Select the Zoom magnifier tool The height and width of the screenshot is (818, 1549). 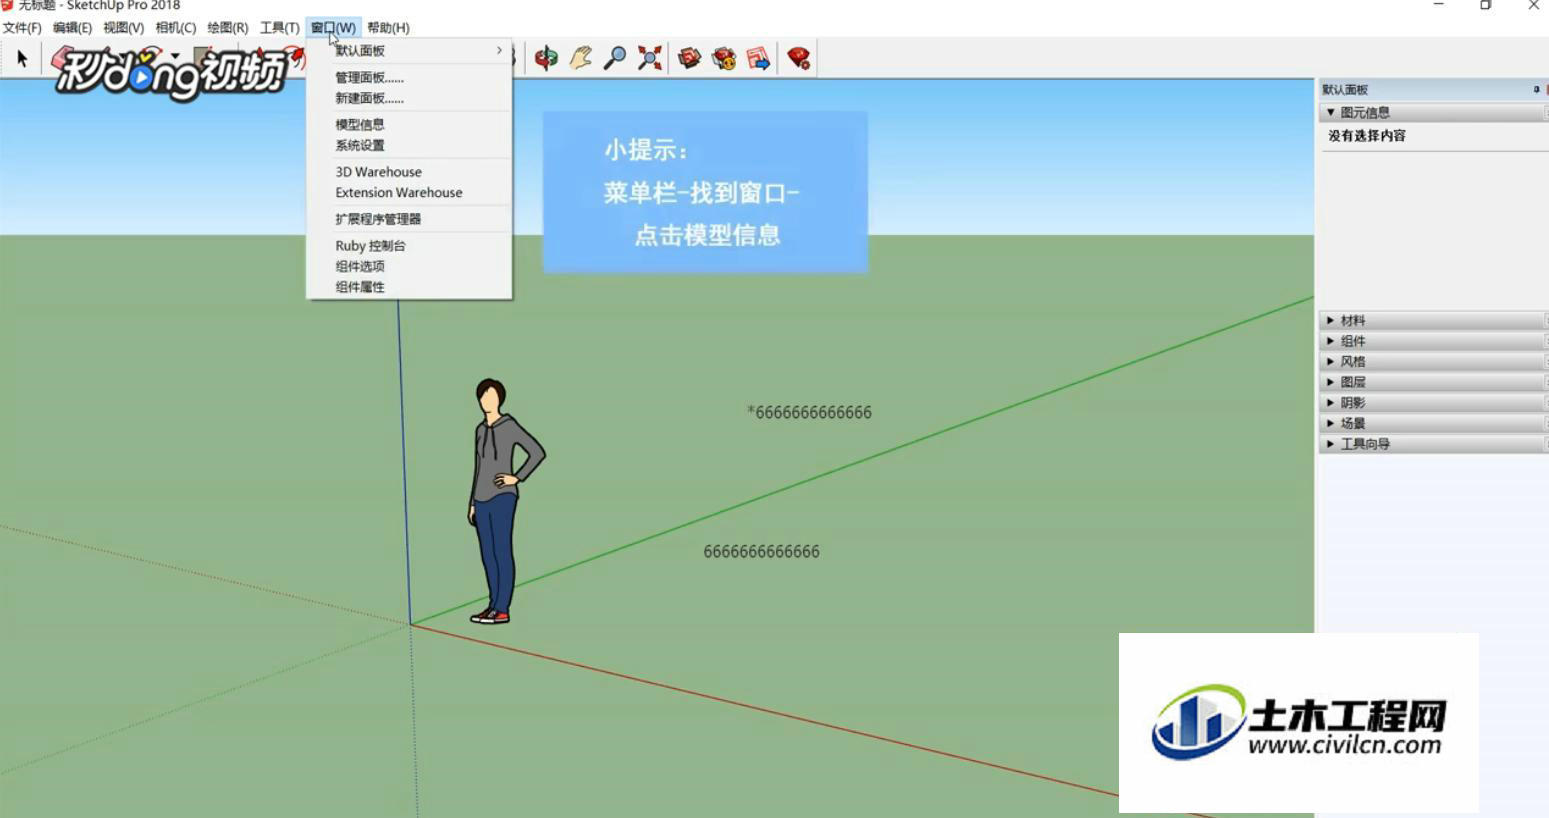click(x=615, y=58)
